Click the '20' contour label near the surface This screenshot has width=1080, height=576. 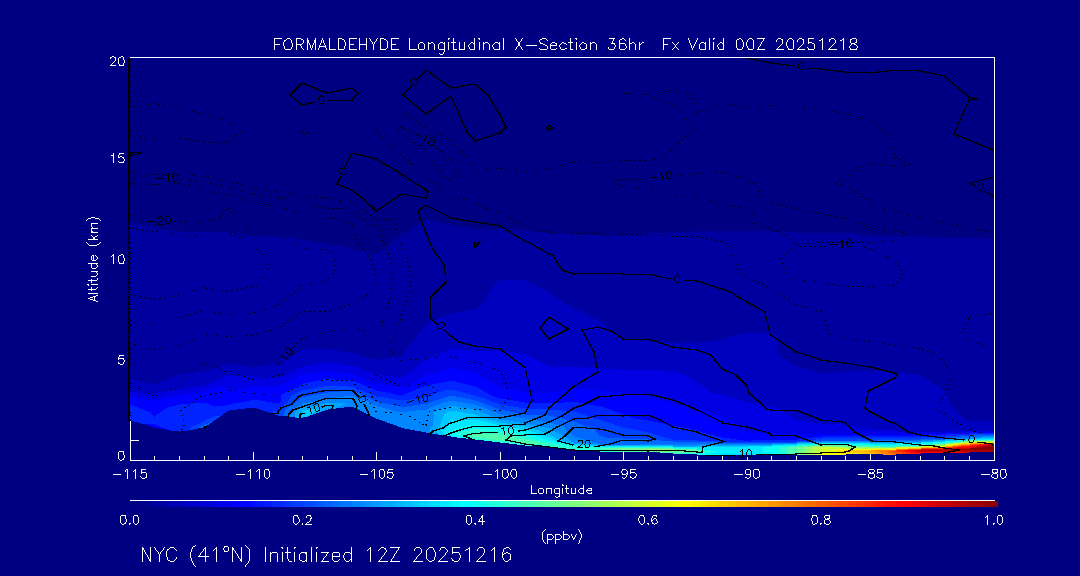[584, 443]
